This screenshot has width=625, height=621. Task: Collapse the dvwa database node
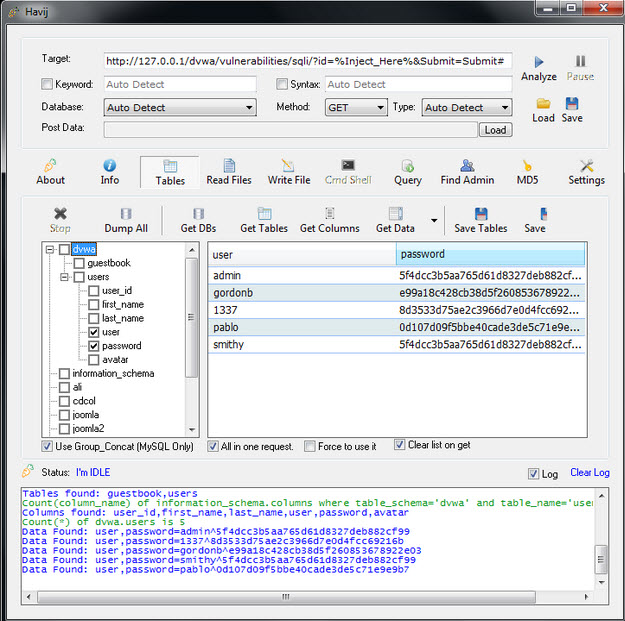tap(50, 250)
